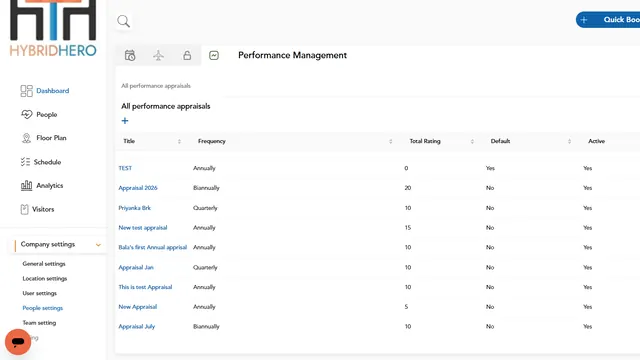Click Default Yes in TEST row

490,168
